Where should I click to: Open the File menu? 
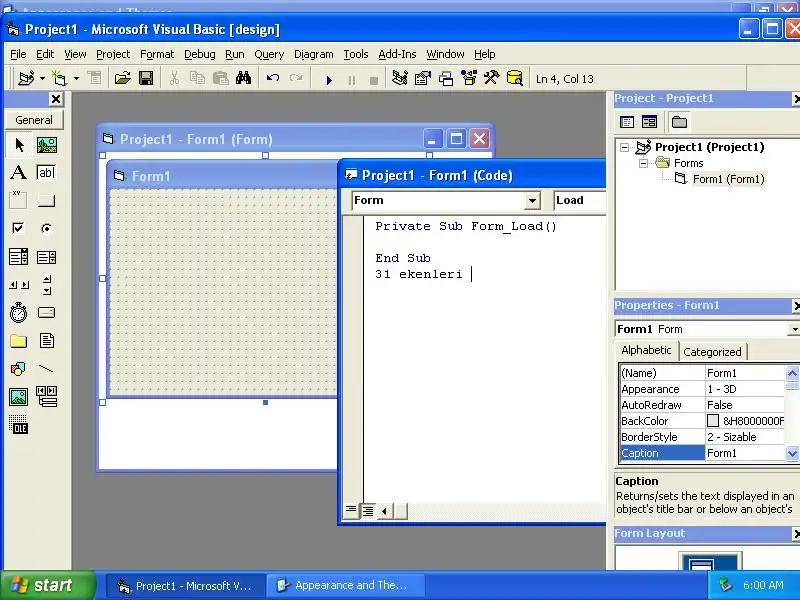point(18,54)
